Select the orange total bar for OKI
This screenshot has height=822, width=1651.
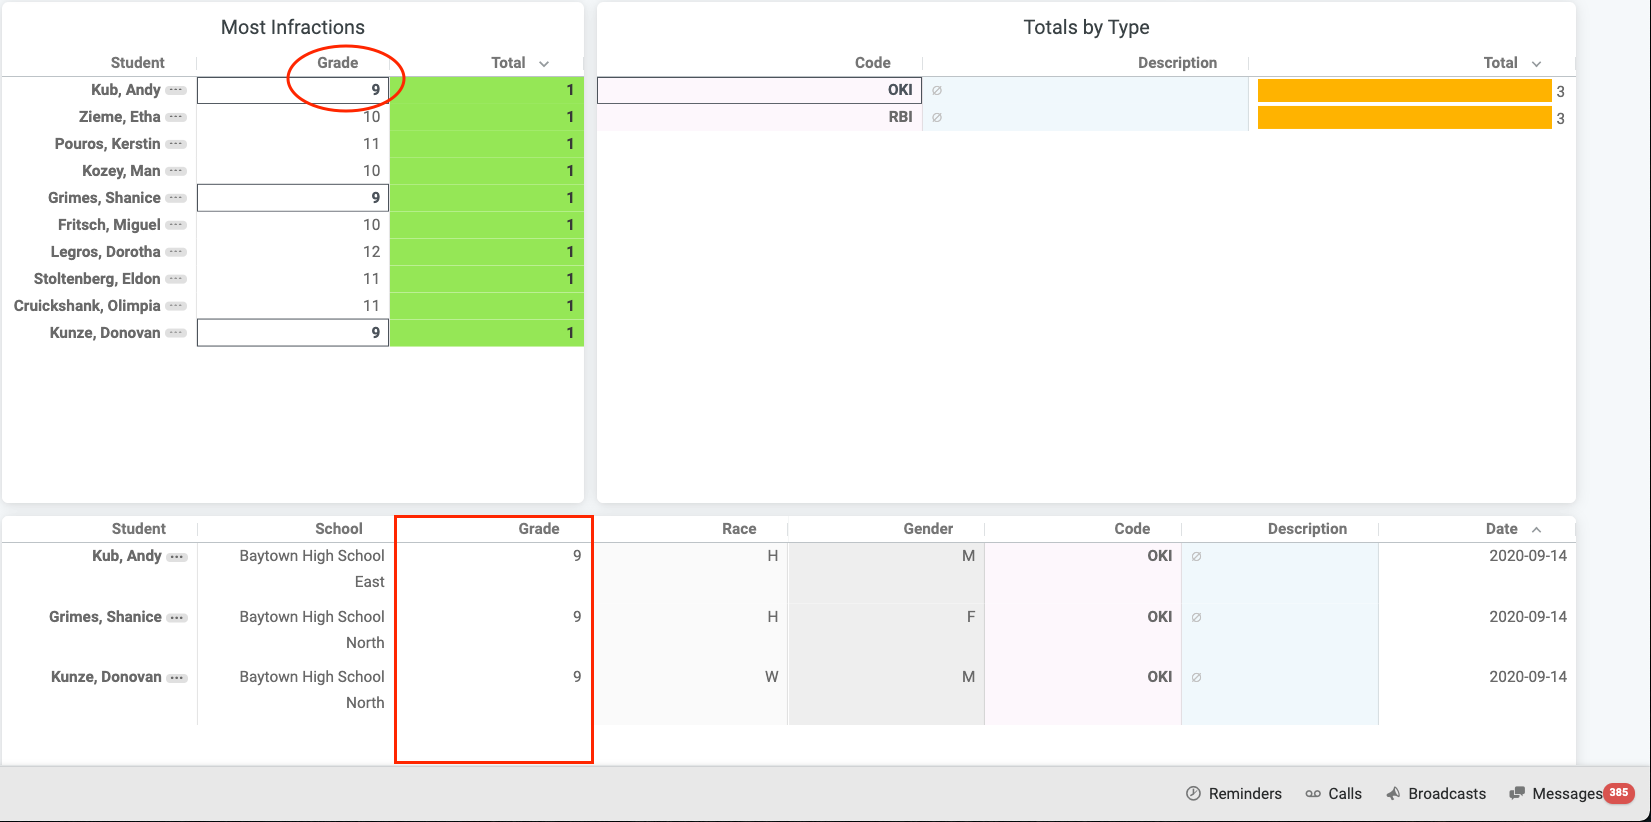click(1404, 91)
